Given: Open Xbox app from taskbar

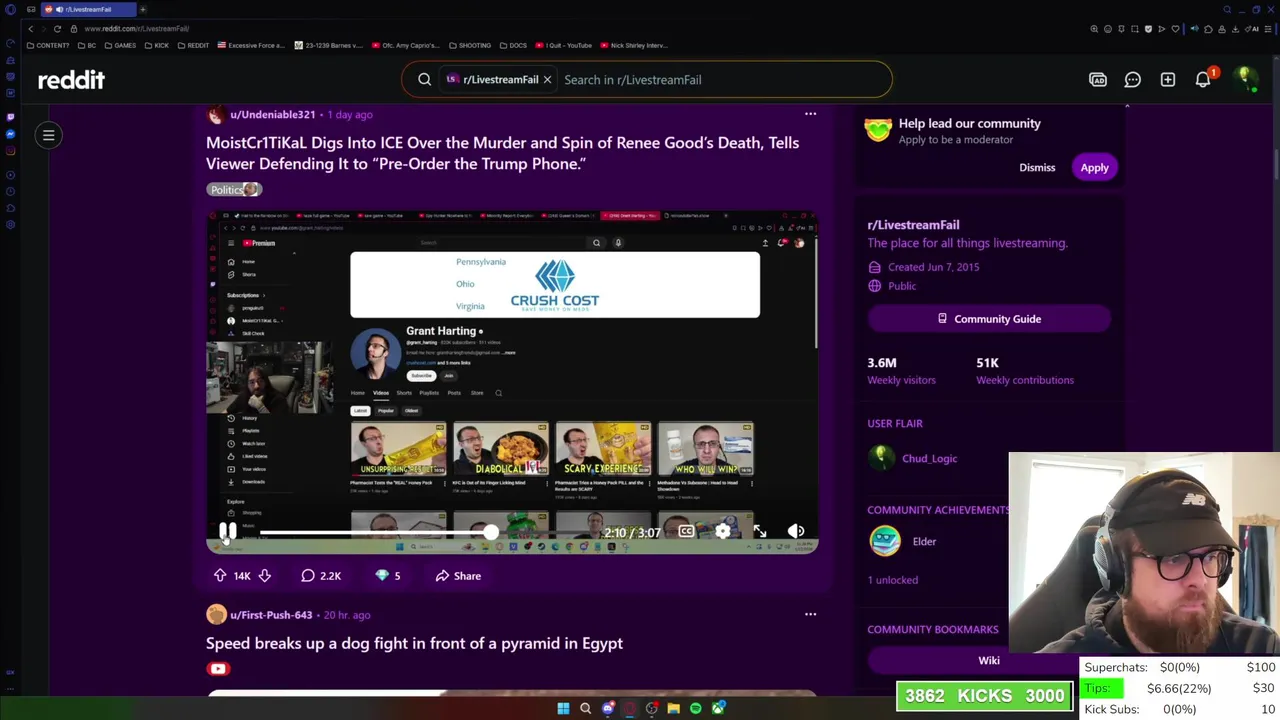Looking at the screenshot, I should [717, 708].
